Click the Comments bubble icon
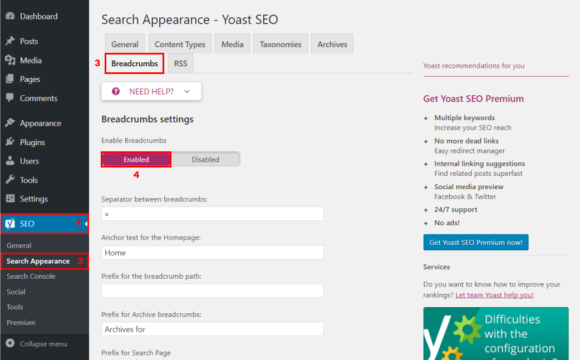The height and width of the screenshot is (360, 580). pos(10,98)
